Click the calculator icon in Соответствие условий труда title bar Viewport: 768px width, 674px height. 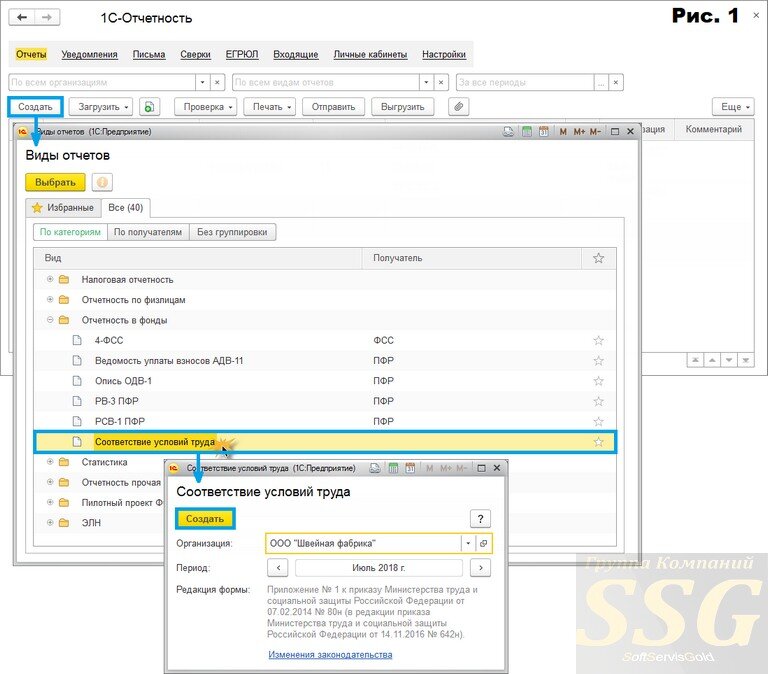pos(393,468)
